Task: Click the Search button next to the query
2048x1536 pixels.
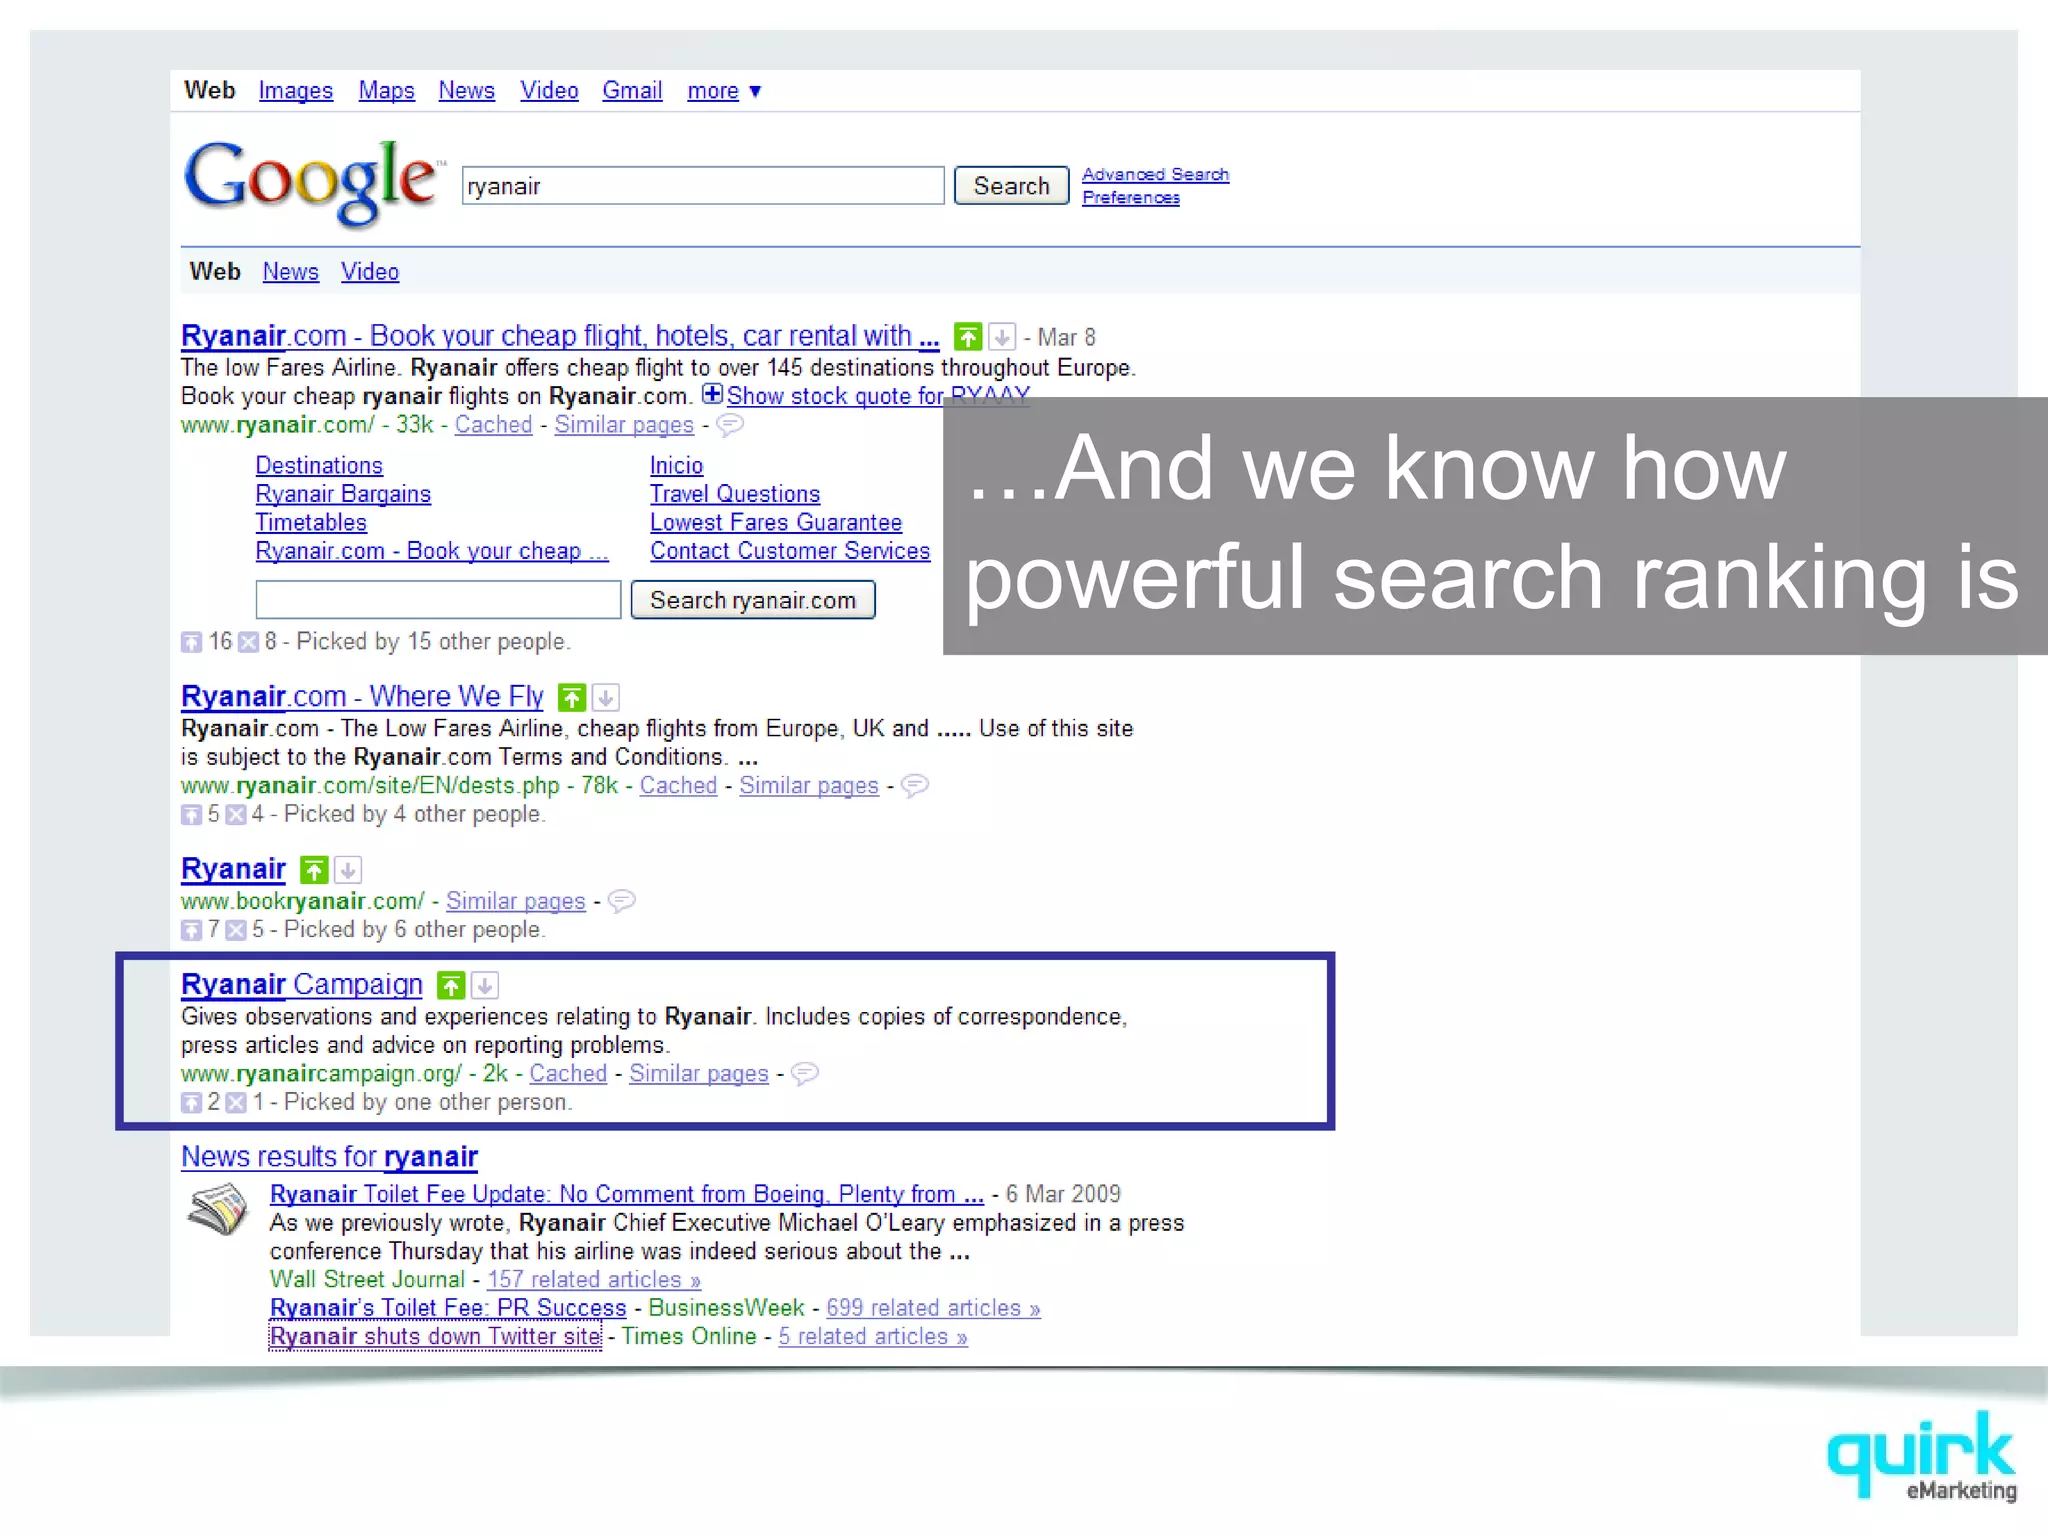Action: 1011,186
